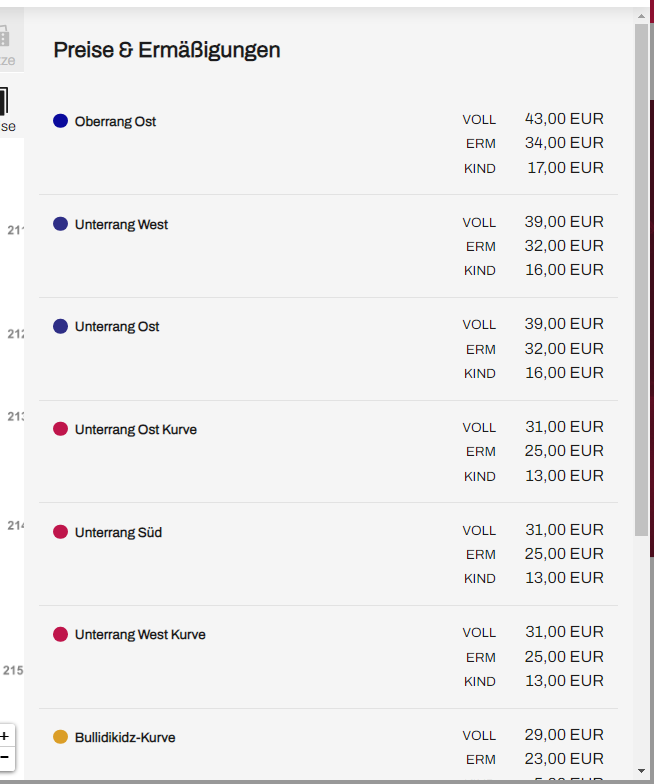
Task: Click the Unterrang Ost Kurve red dot
Action: click(x=60, y=429)
